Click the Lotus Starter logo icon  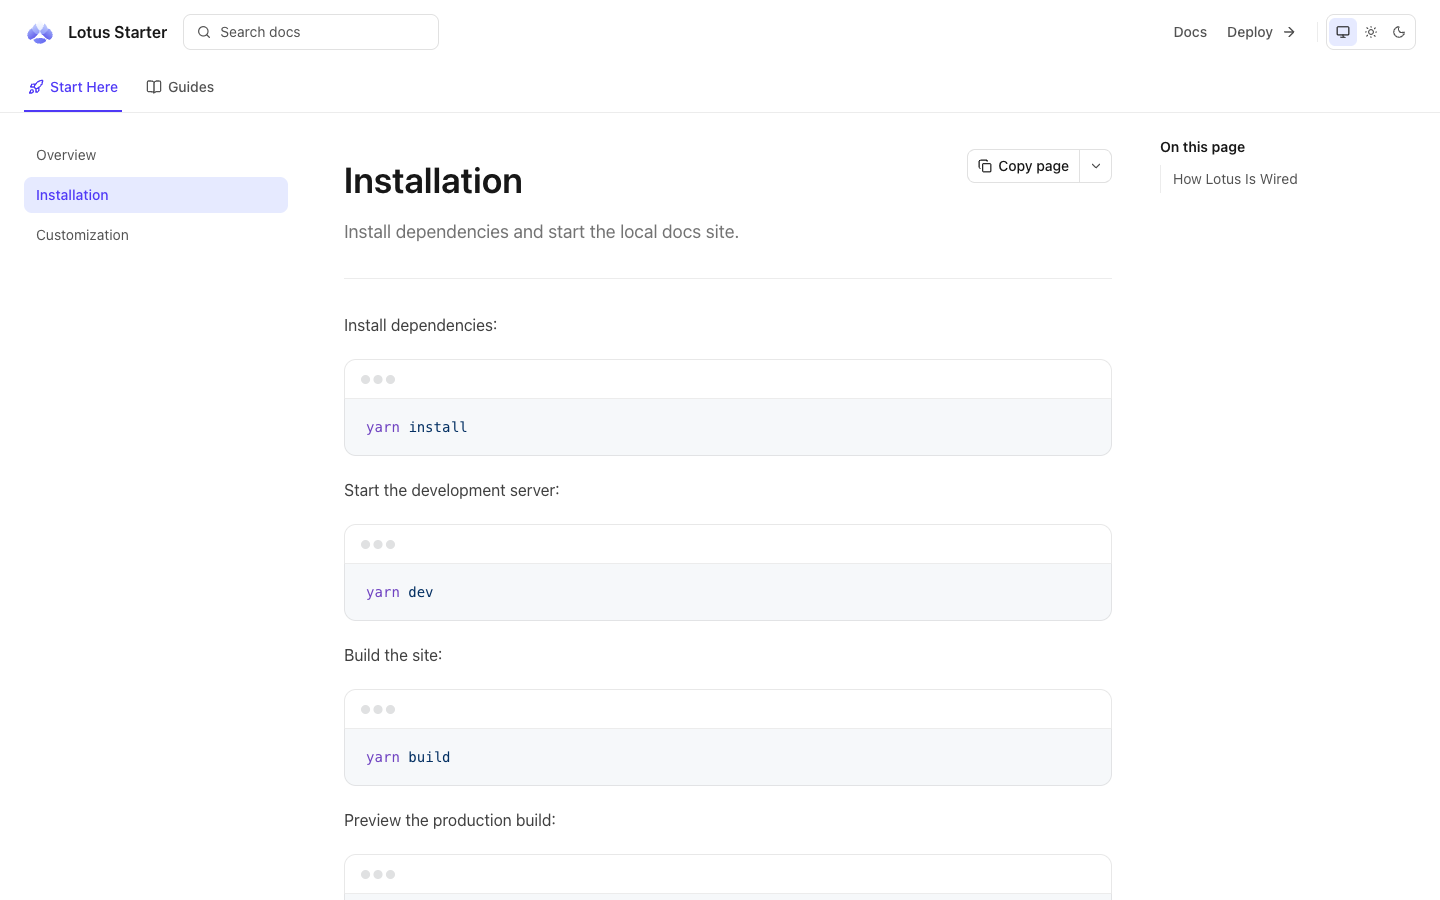pyautogui.click(x=40, y=33)
